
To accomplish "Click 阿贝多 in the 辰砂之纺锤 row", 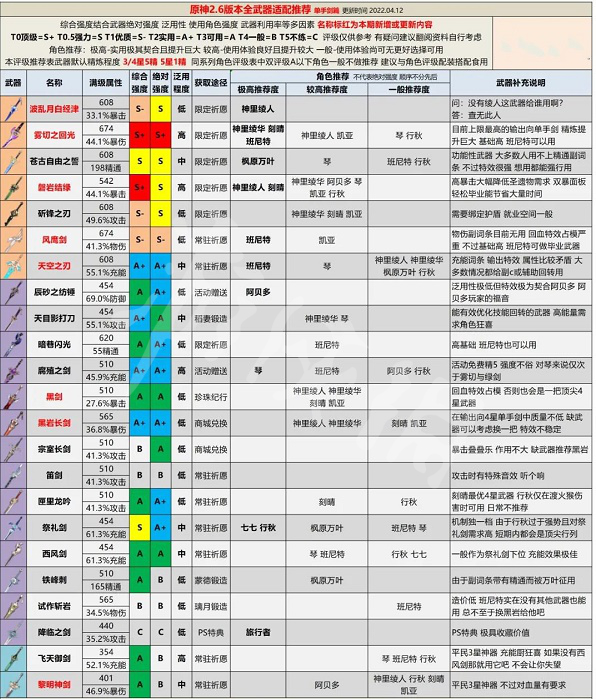I will [x=258, y=292].
